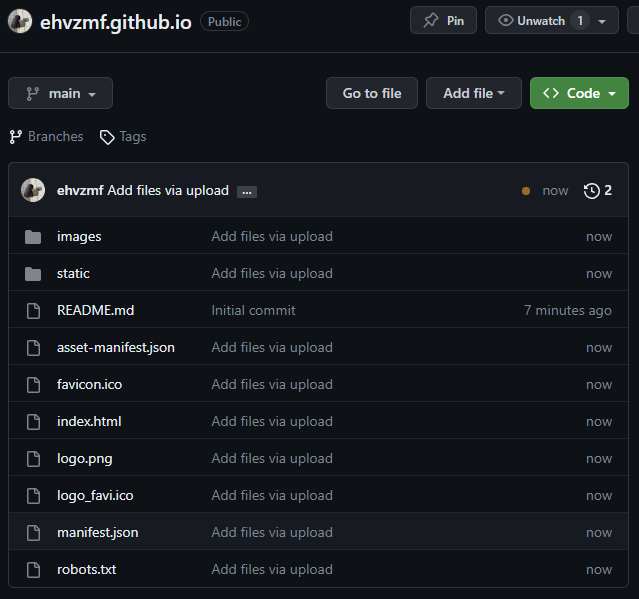This screenshot has height=599, width=639.
Task: Click the logo_favi.ico file icon
Action: tap(33, 496)
